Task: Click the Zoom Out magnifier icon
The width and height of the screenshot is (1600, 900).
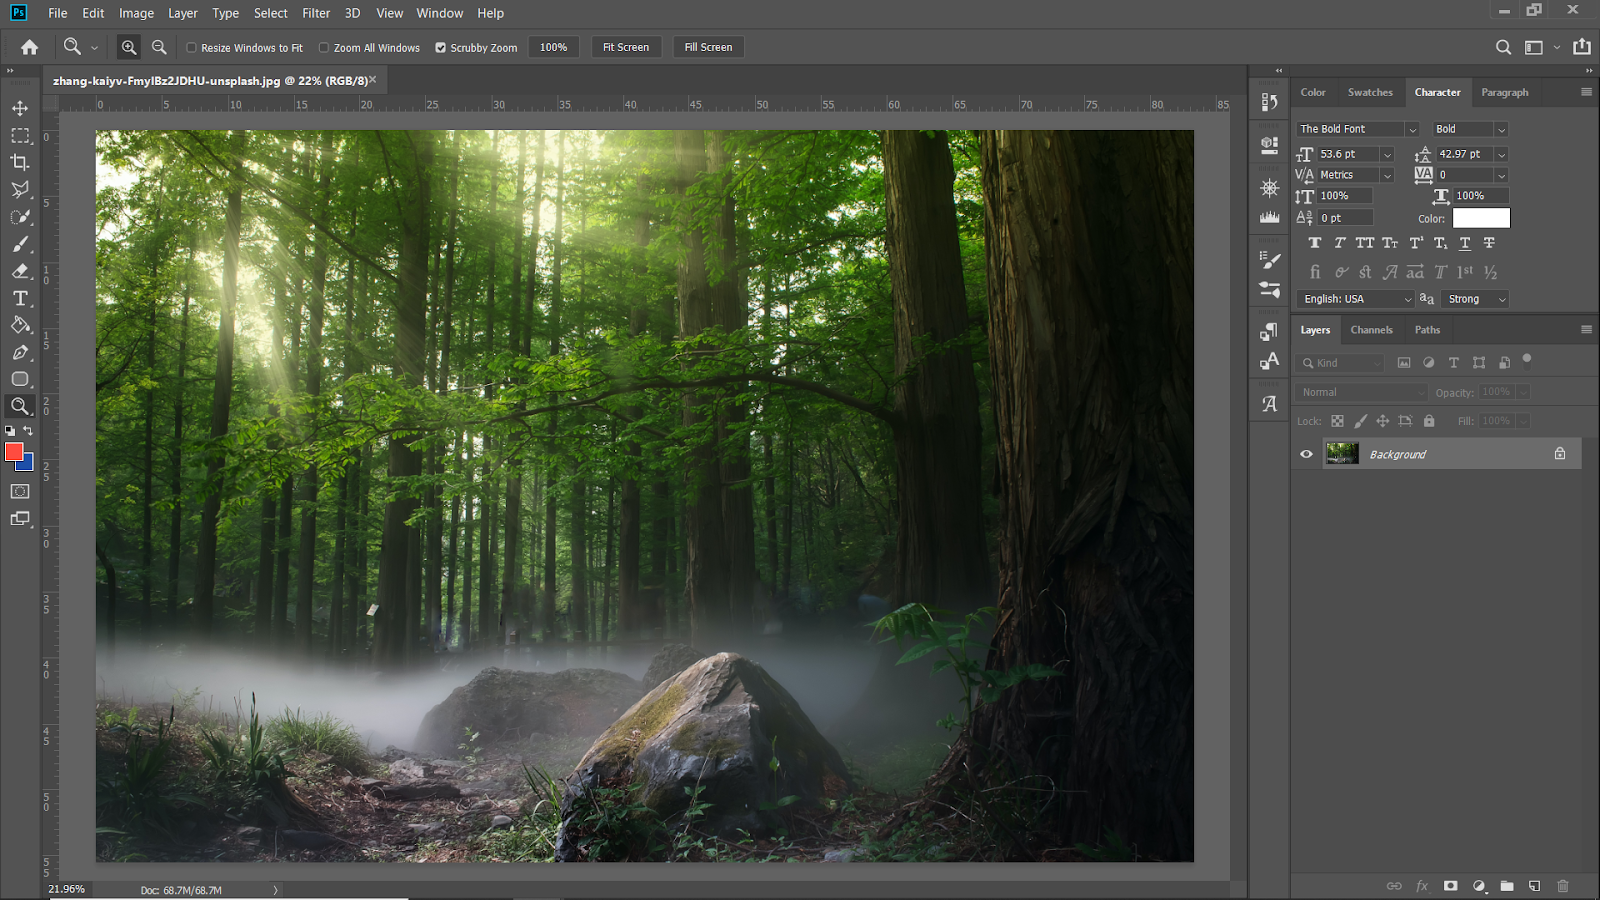Action: point(159,47)
